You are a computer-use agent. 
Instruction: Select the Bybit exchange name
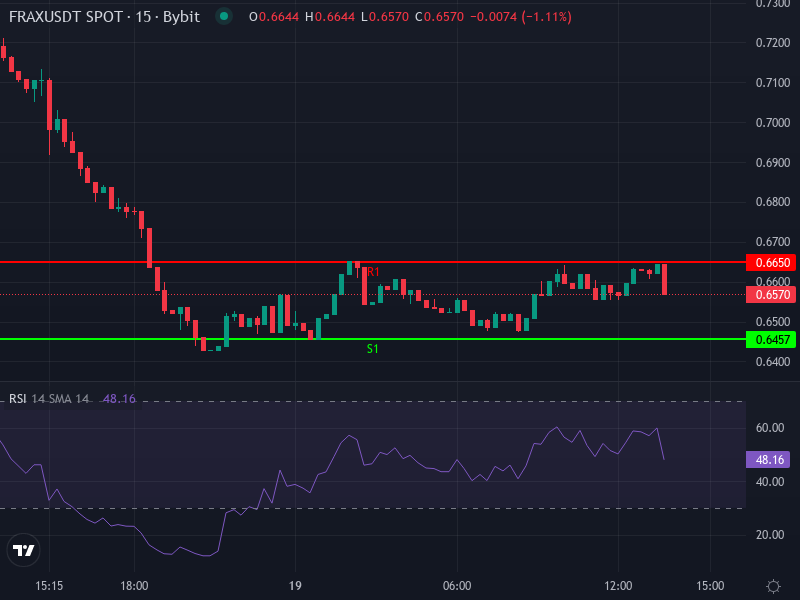[x=182, y=16]
